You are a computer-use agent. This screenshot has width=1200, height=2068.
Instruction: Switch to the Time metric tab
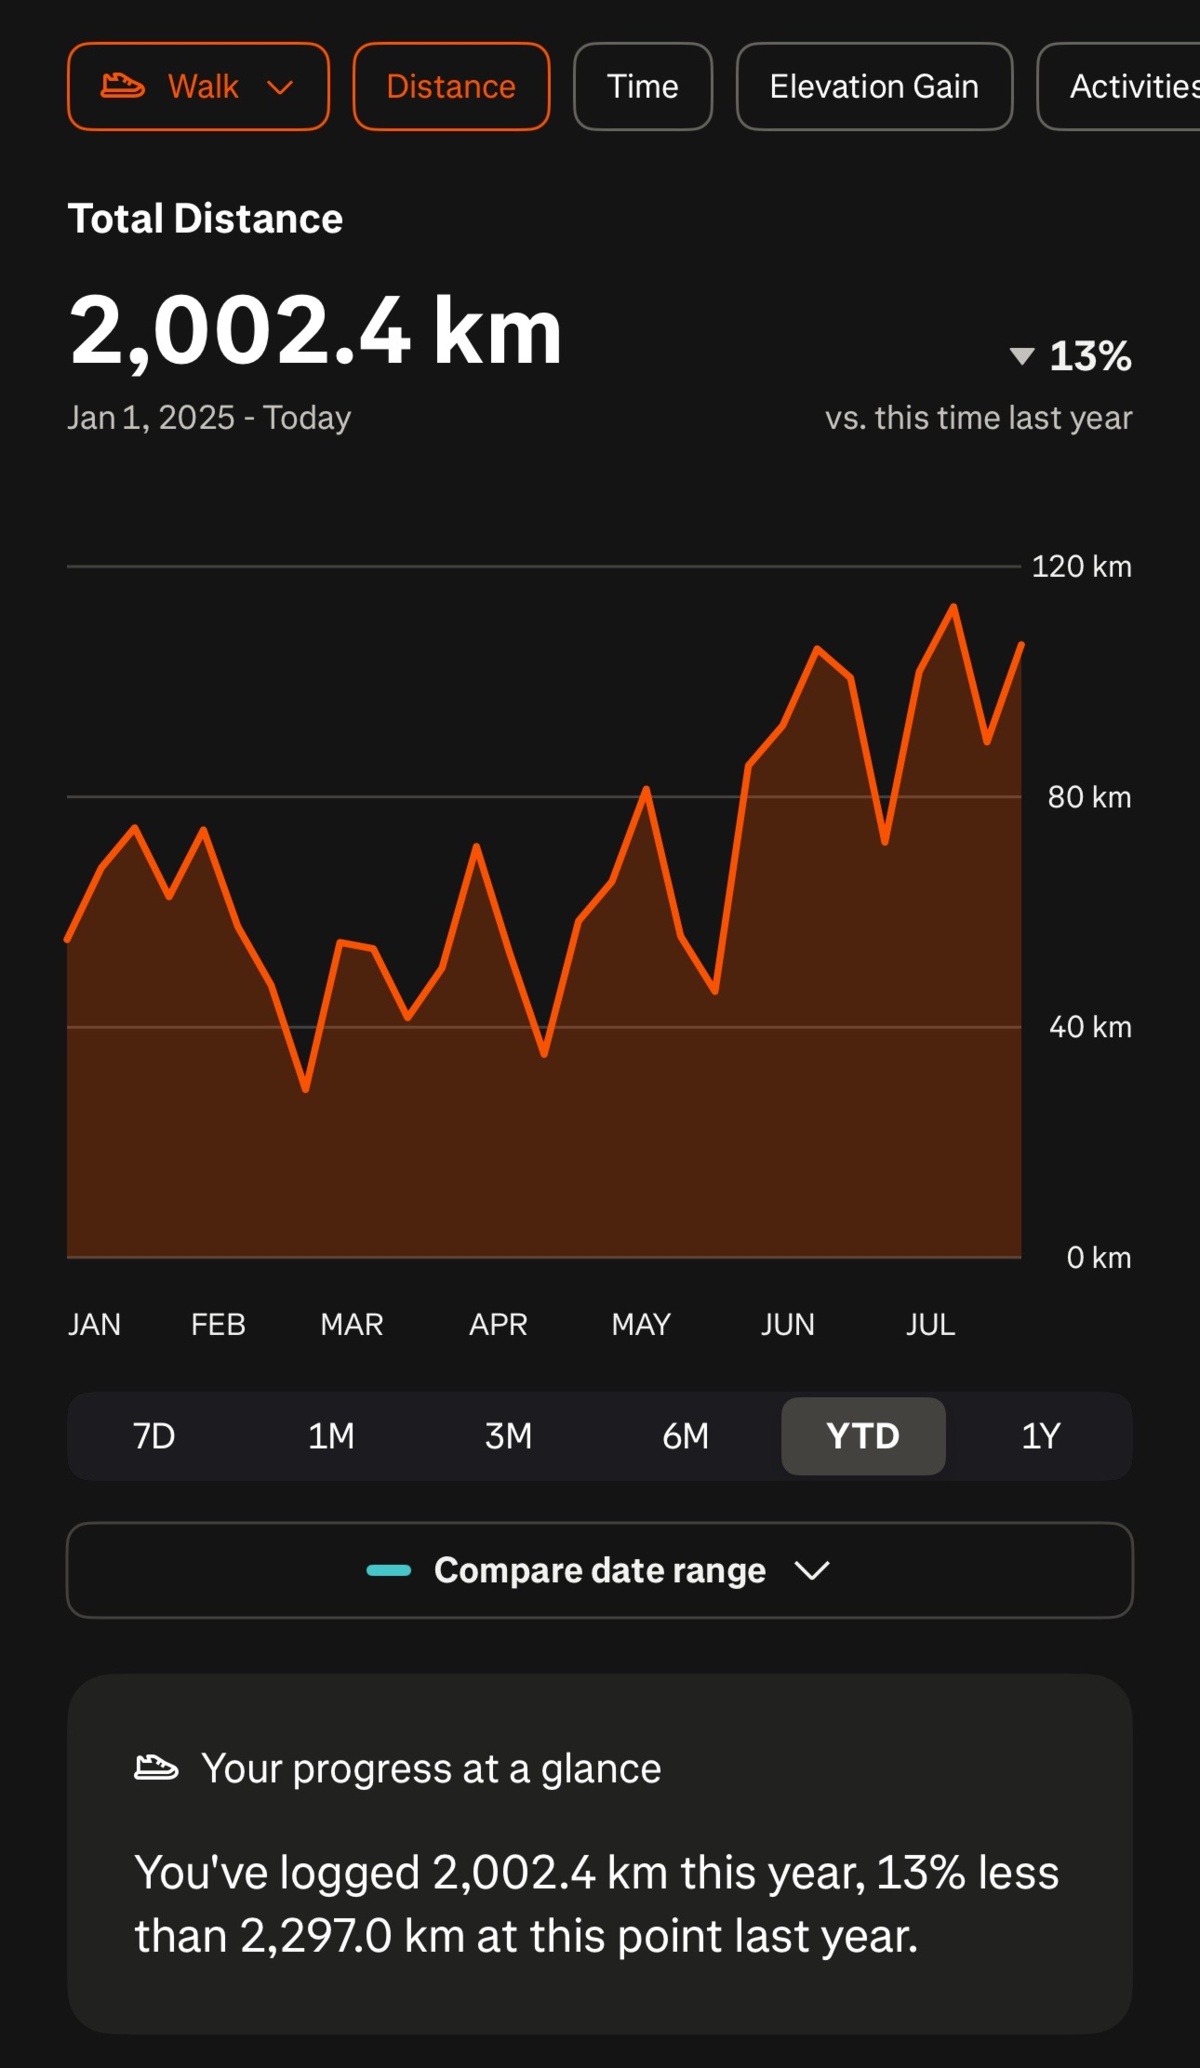[642, 87]
